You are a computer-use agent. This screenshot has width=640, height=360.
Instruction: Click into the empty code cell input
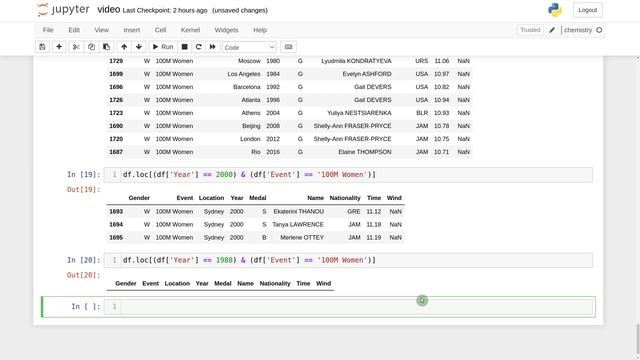pos(357,307)
